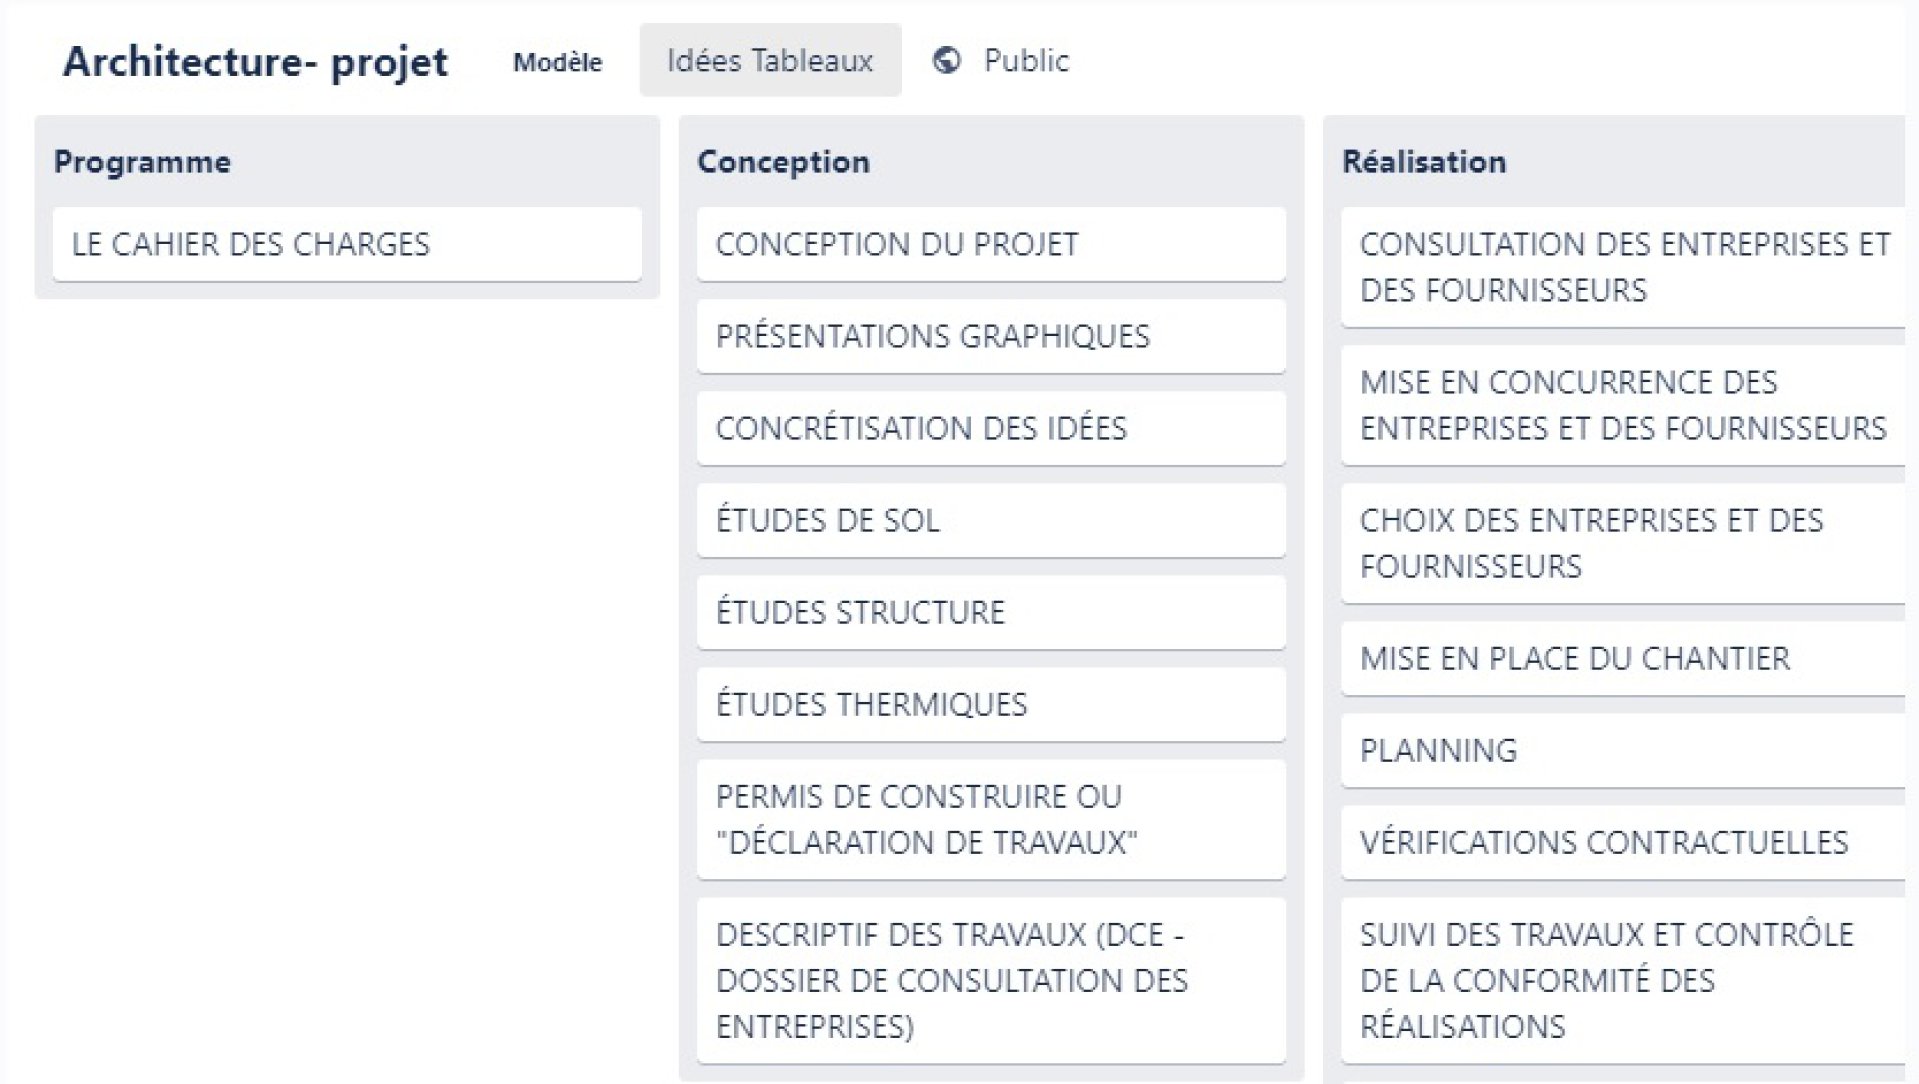
Task: Open the CHOIX DES ENTREPRISES card
Action: 1623,543
